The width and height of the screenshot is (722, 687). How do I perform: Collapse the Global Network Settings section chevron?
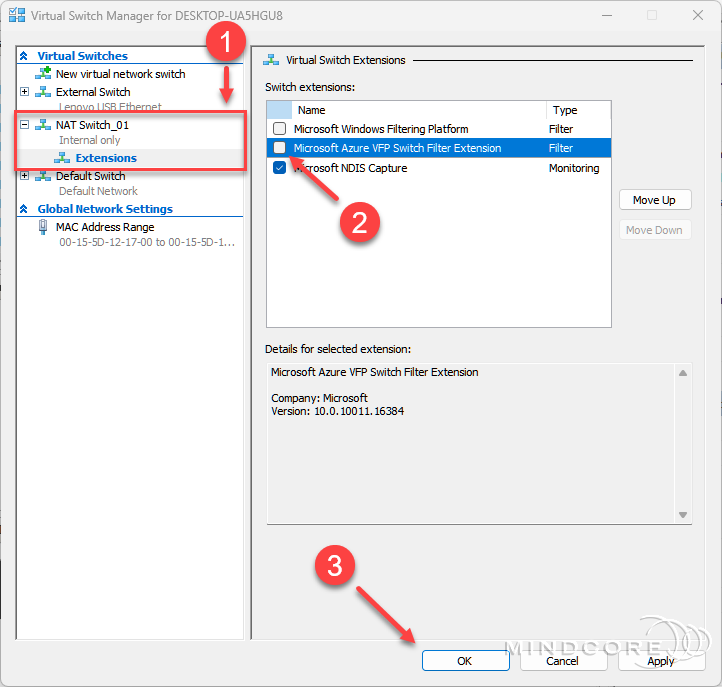(24, 209)
